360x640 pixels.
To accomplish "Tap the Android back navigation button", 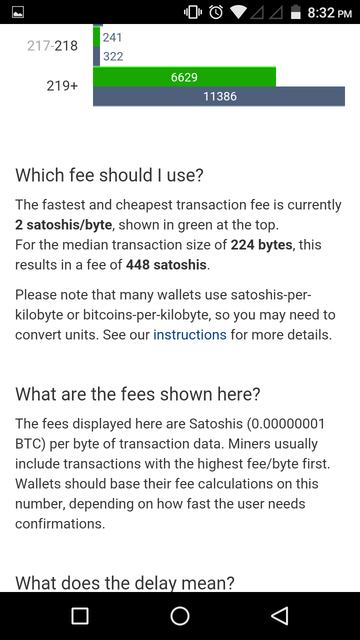I will [280, 616].
